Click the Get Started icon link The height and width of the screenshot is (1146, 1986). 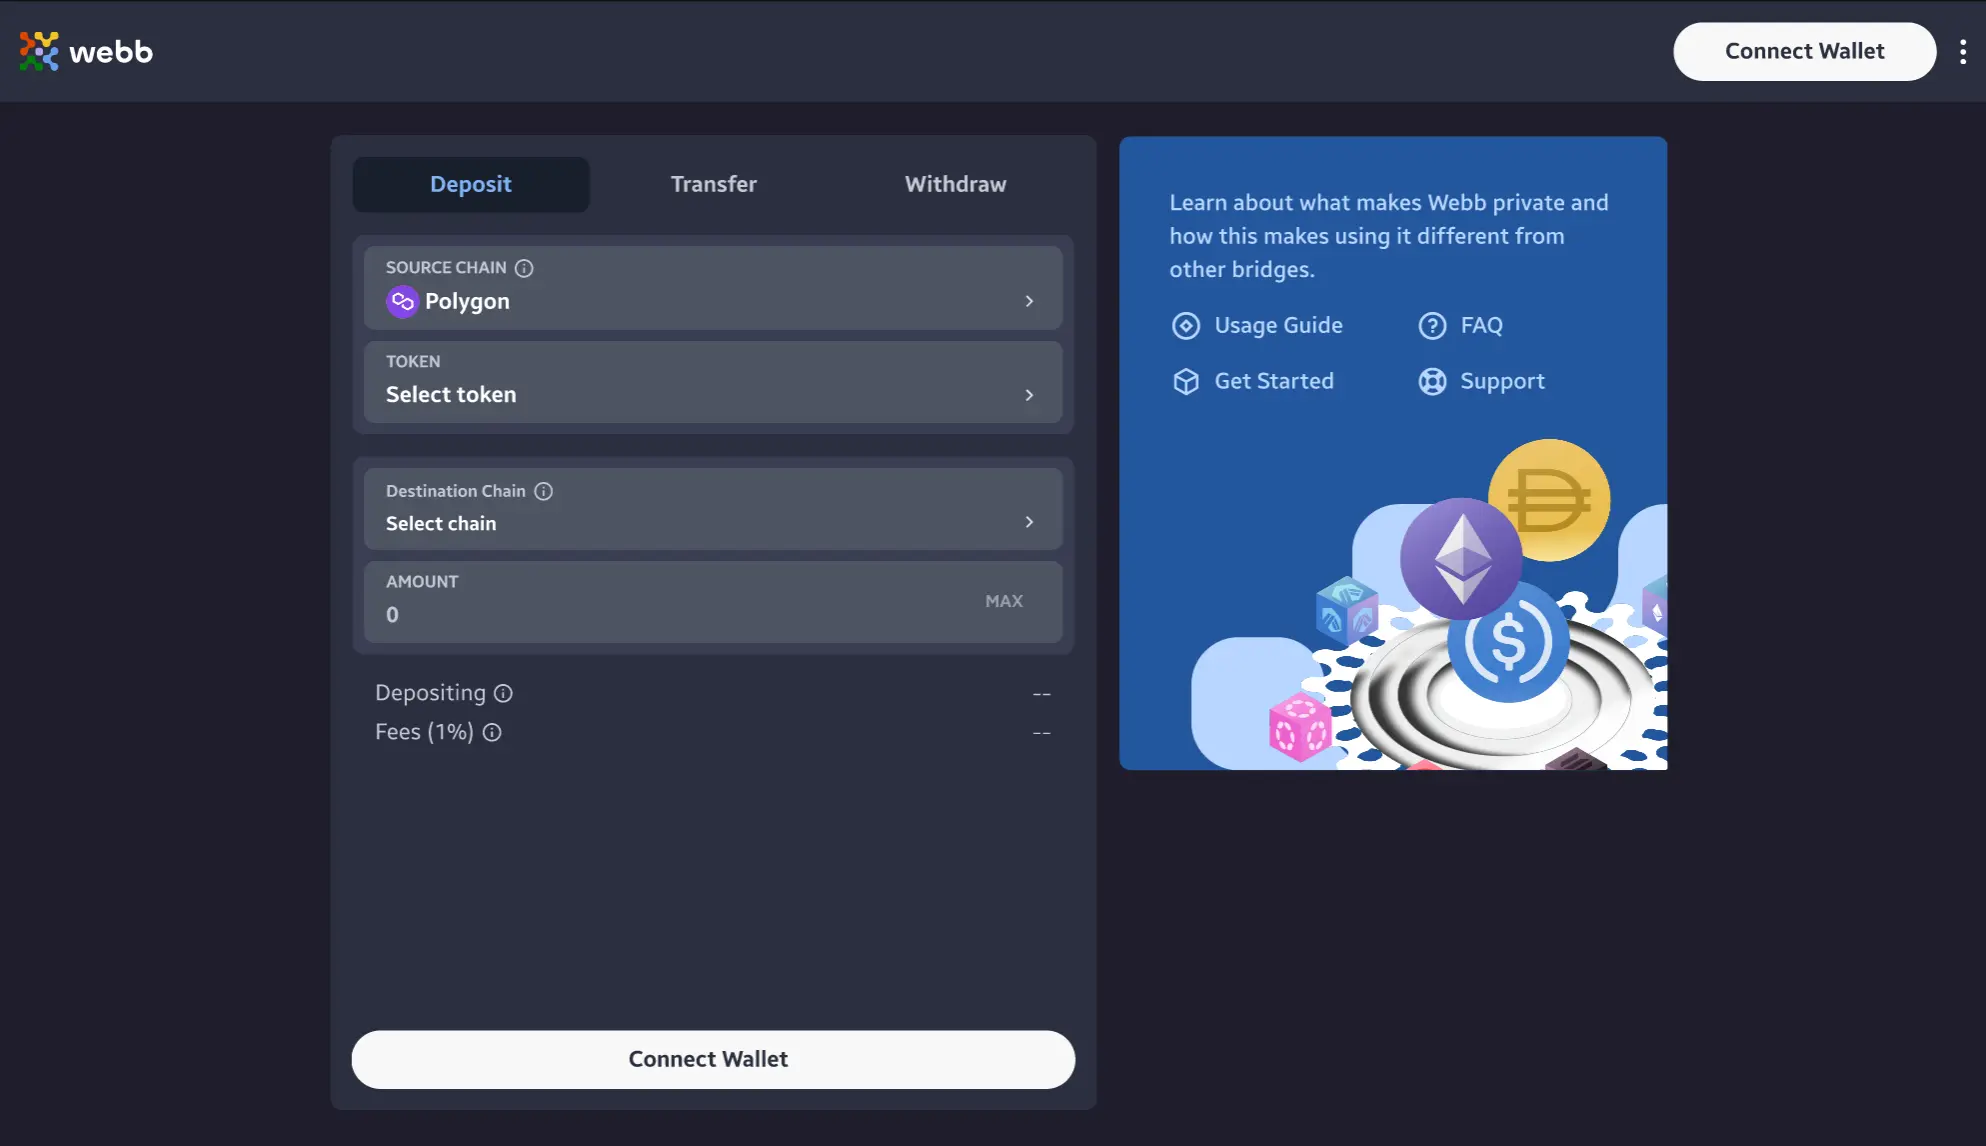[x=1184, y=382]
